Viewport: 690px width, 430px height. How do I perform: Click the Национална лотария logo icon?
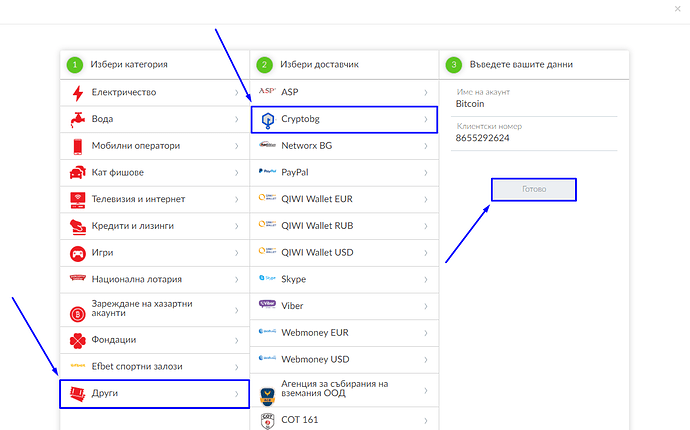(x=78, y=278)
